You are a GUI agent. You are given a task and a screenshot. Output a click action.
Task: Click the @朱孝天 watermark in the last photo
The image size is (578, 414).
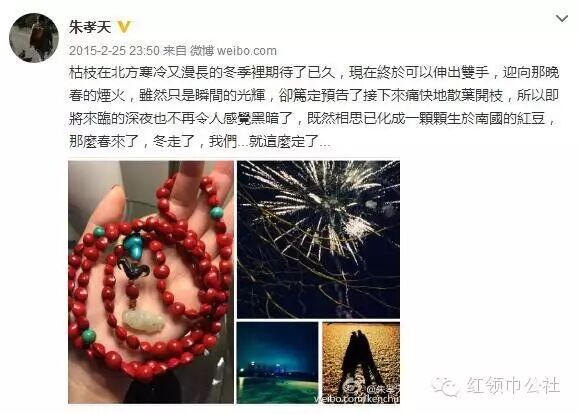click(382, 389)
